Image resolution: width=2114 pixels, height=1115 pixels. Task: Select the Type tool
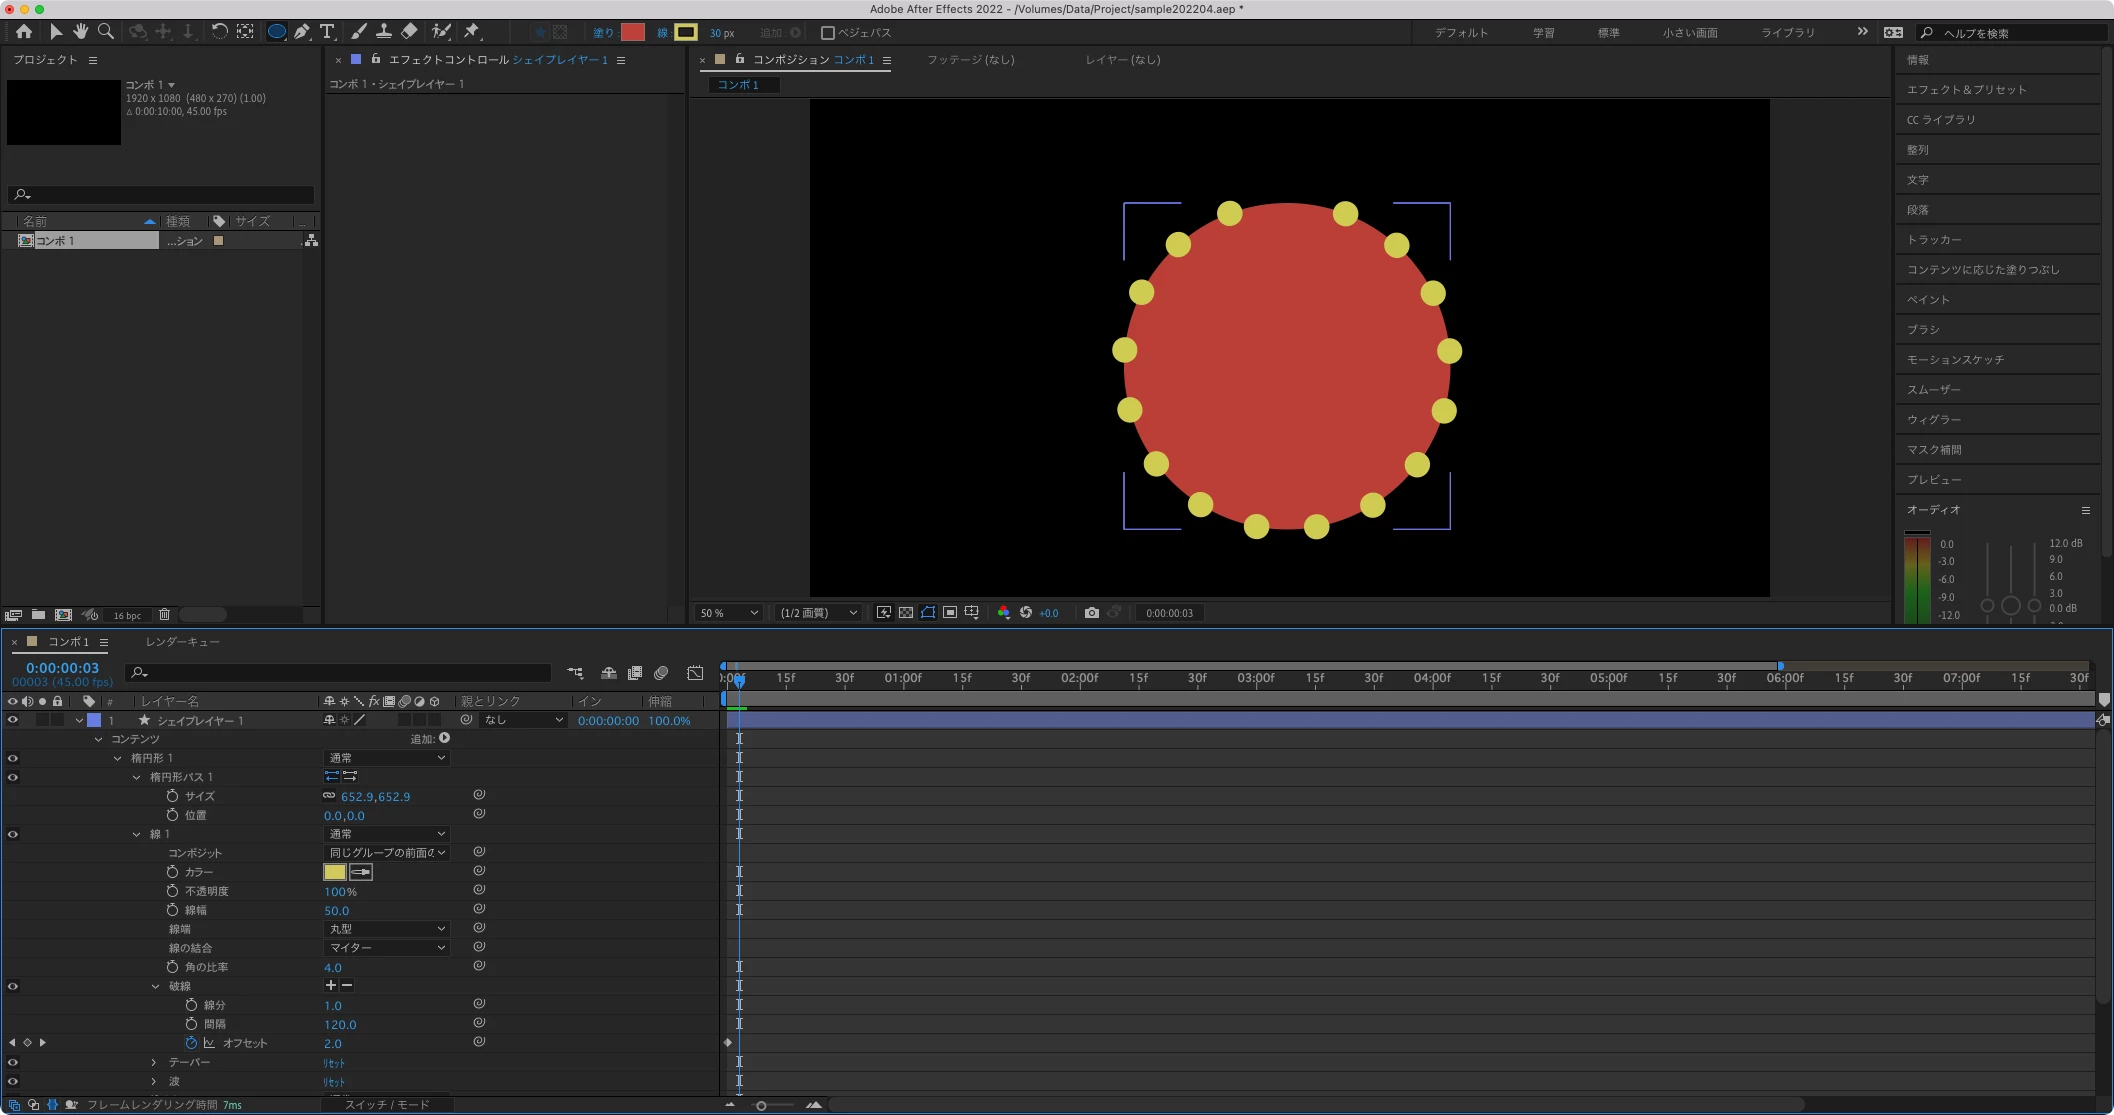point(327,32)
